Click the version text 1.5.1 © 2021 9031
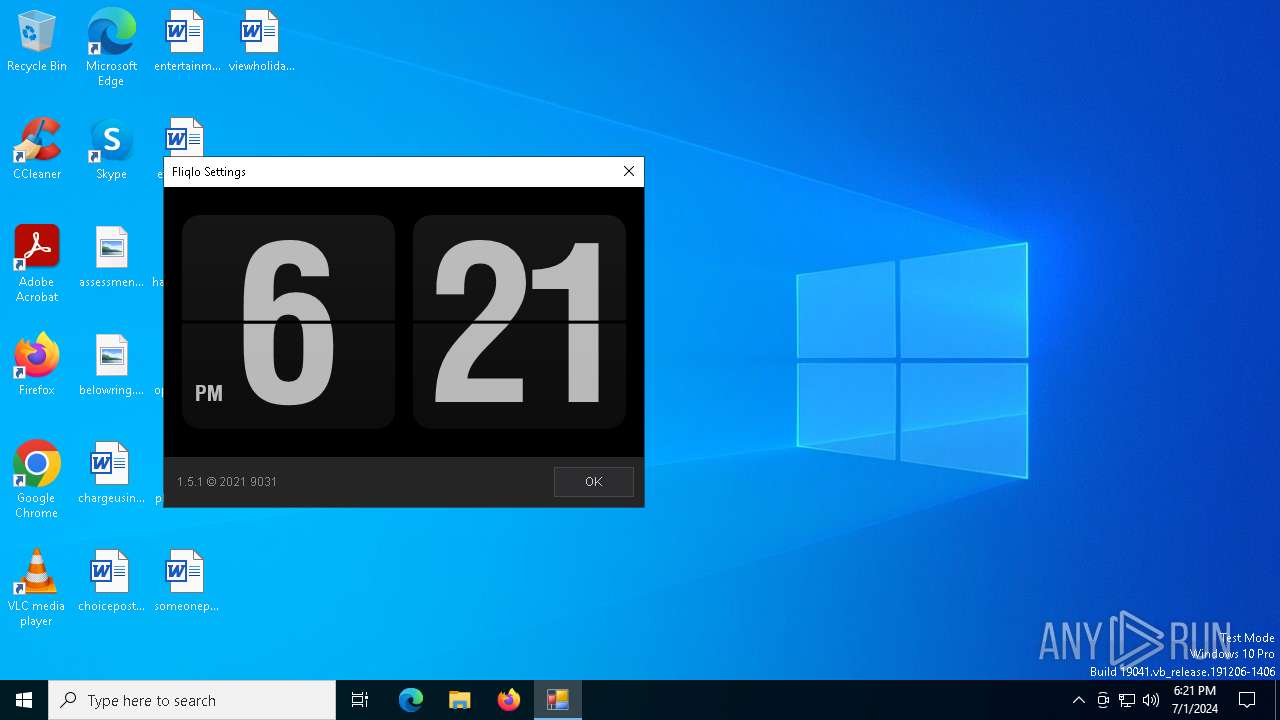This screenshot has width=1280, height=720. point(227,482)
